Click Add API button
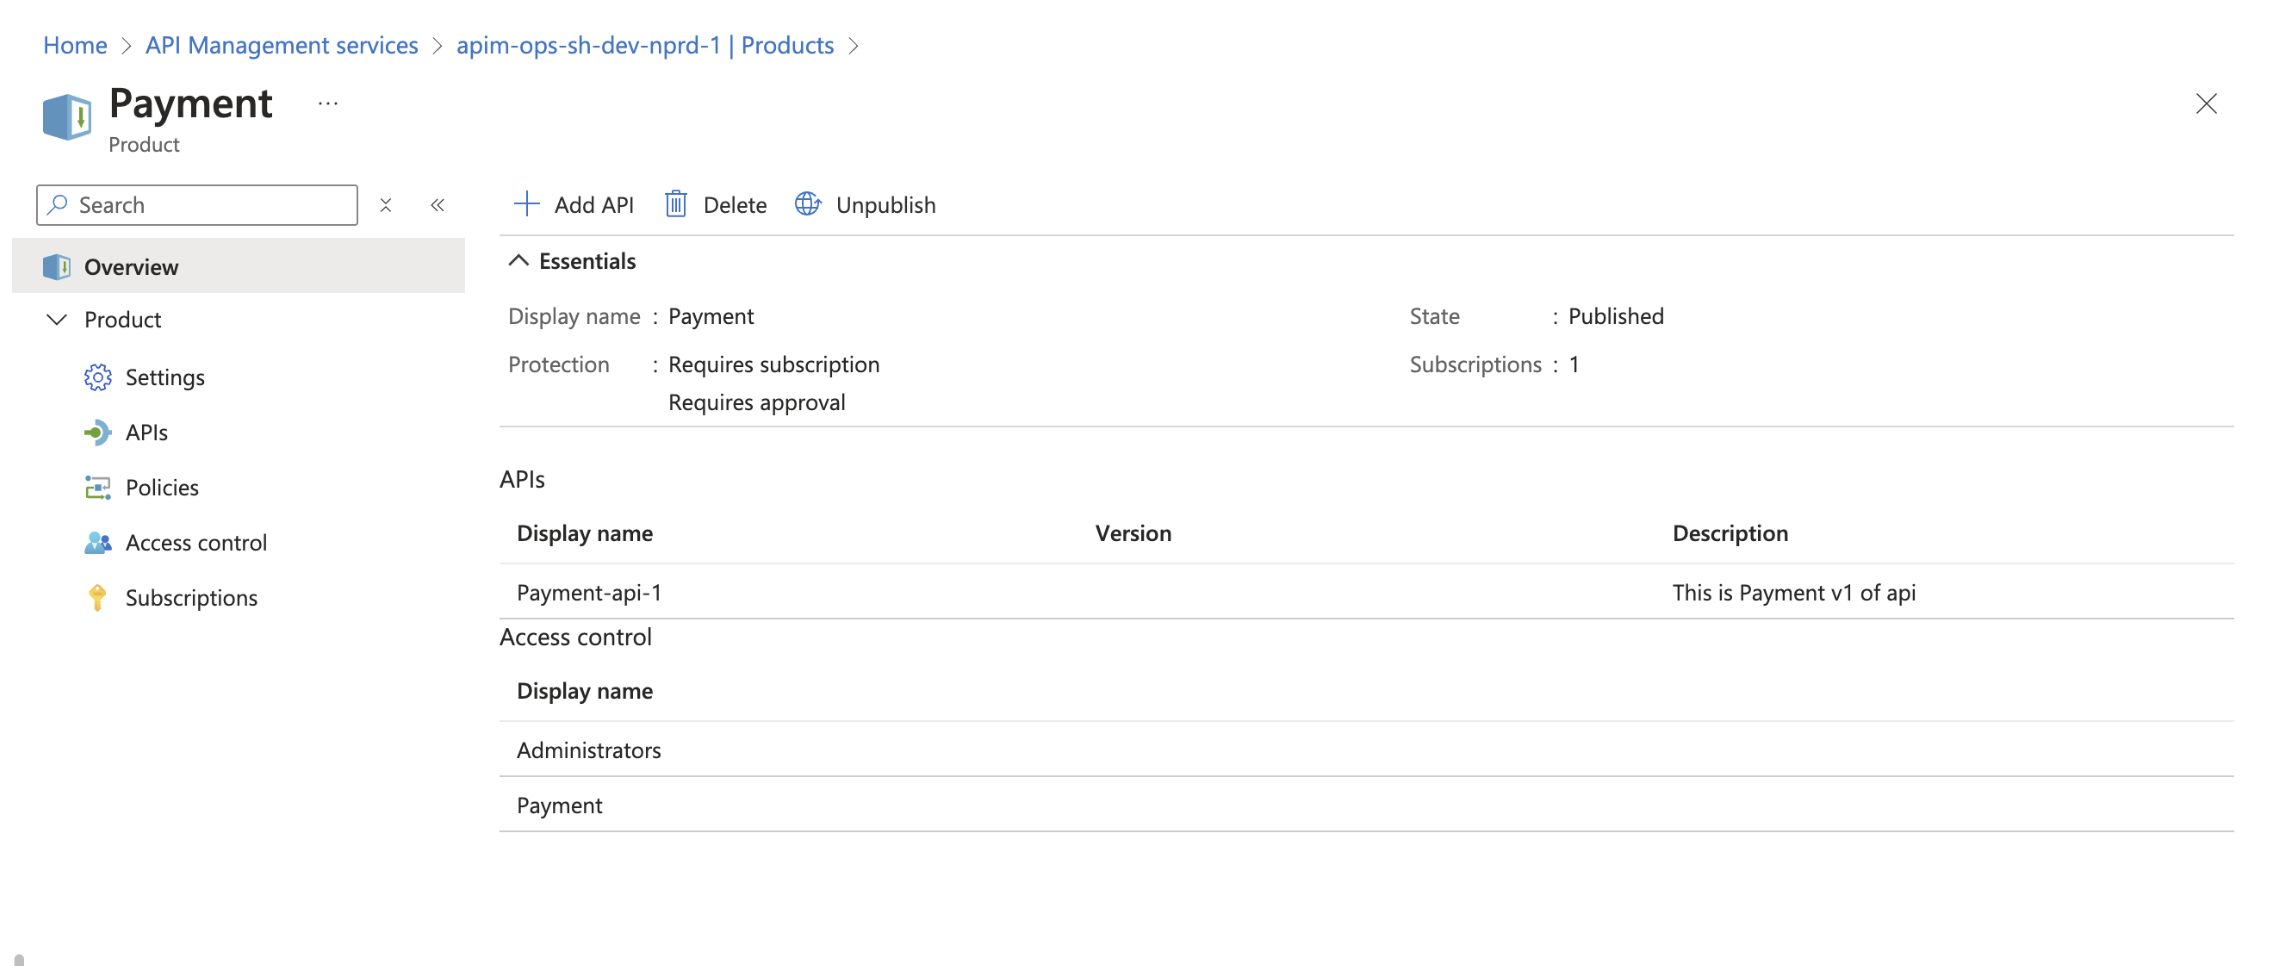Image resolution: width=2280 pixels, height=966 pixels. [x=574, y=205]
